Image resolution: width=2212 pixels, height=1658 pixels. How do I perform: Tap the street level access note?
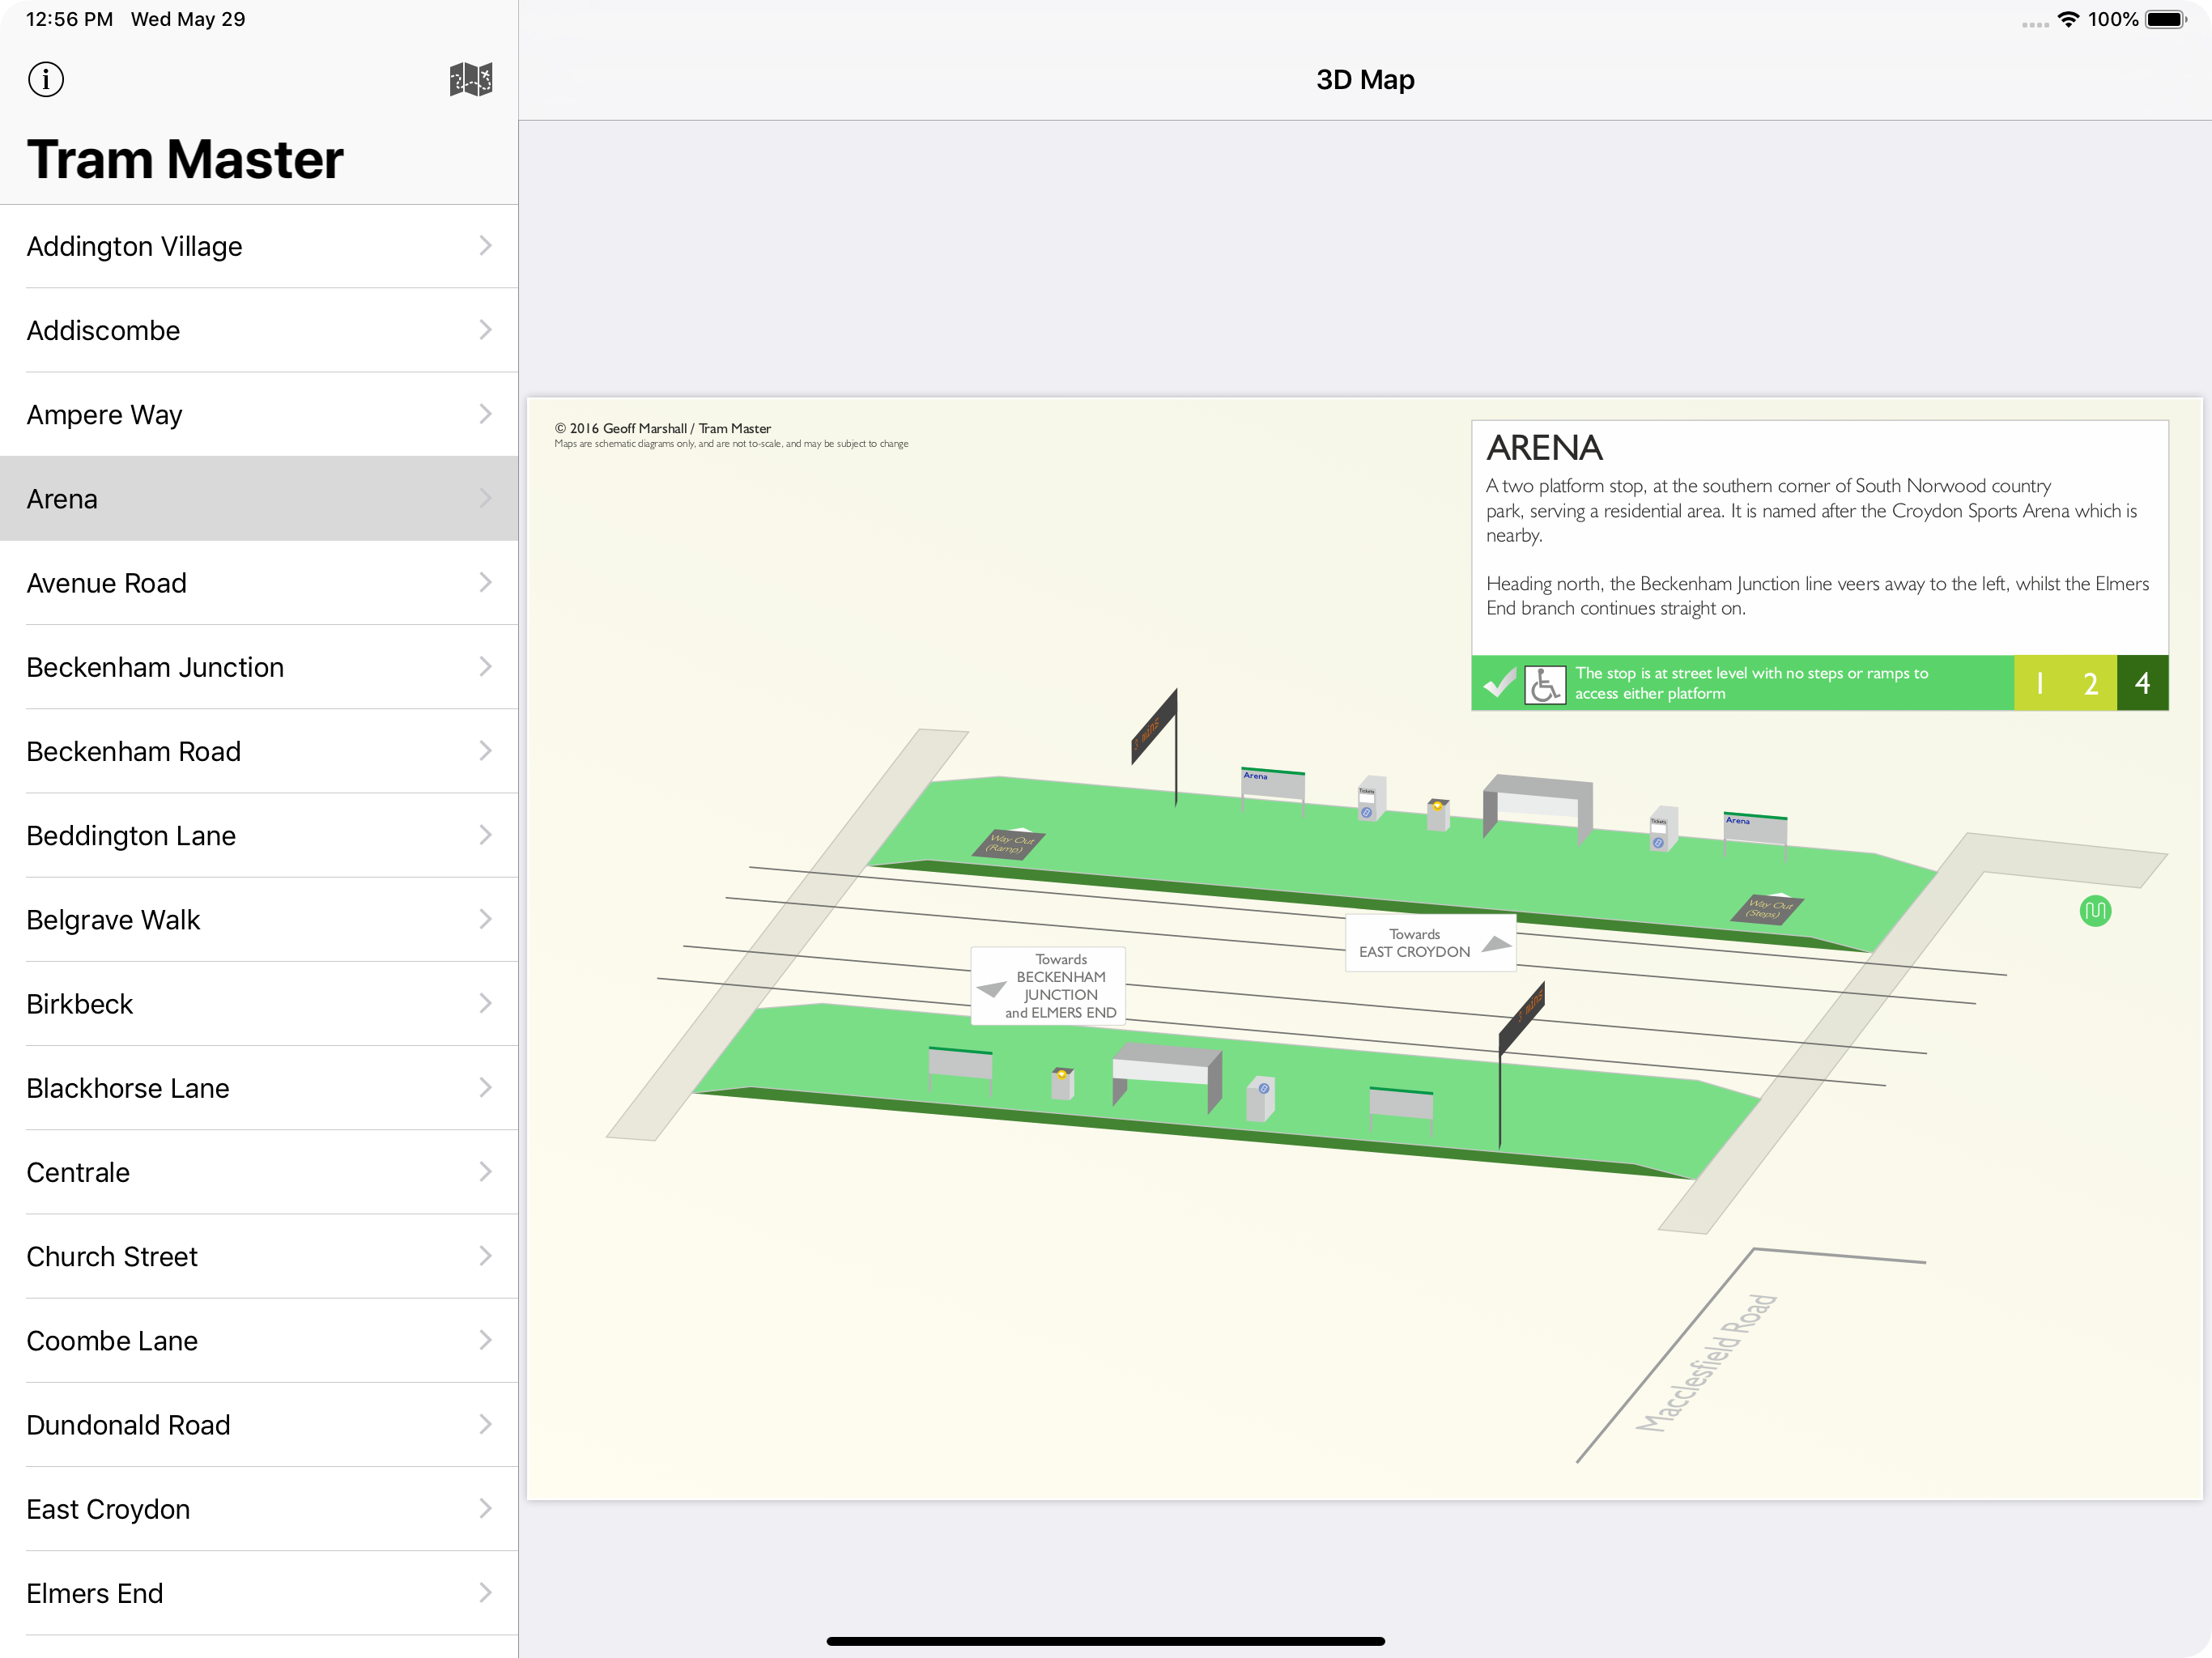coord(1751,683)
